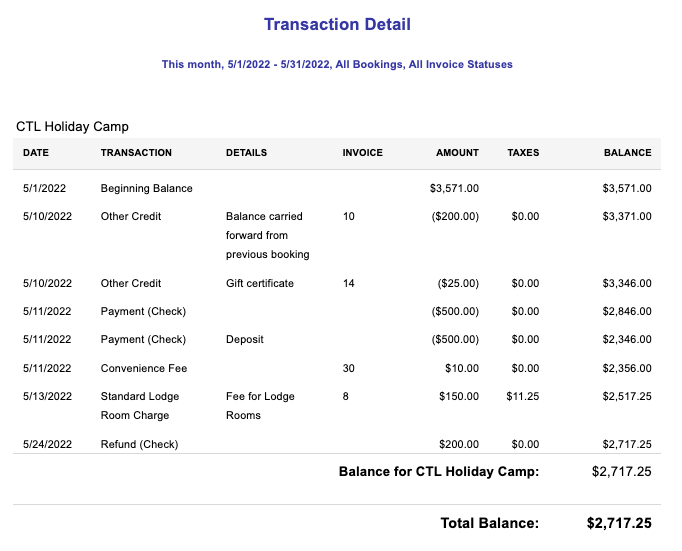Click invoice number 10
The height and width of the screenshot is (551, 682).
[348, 216]
